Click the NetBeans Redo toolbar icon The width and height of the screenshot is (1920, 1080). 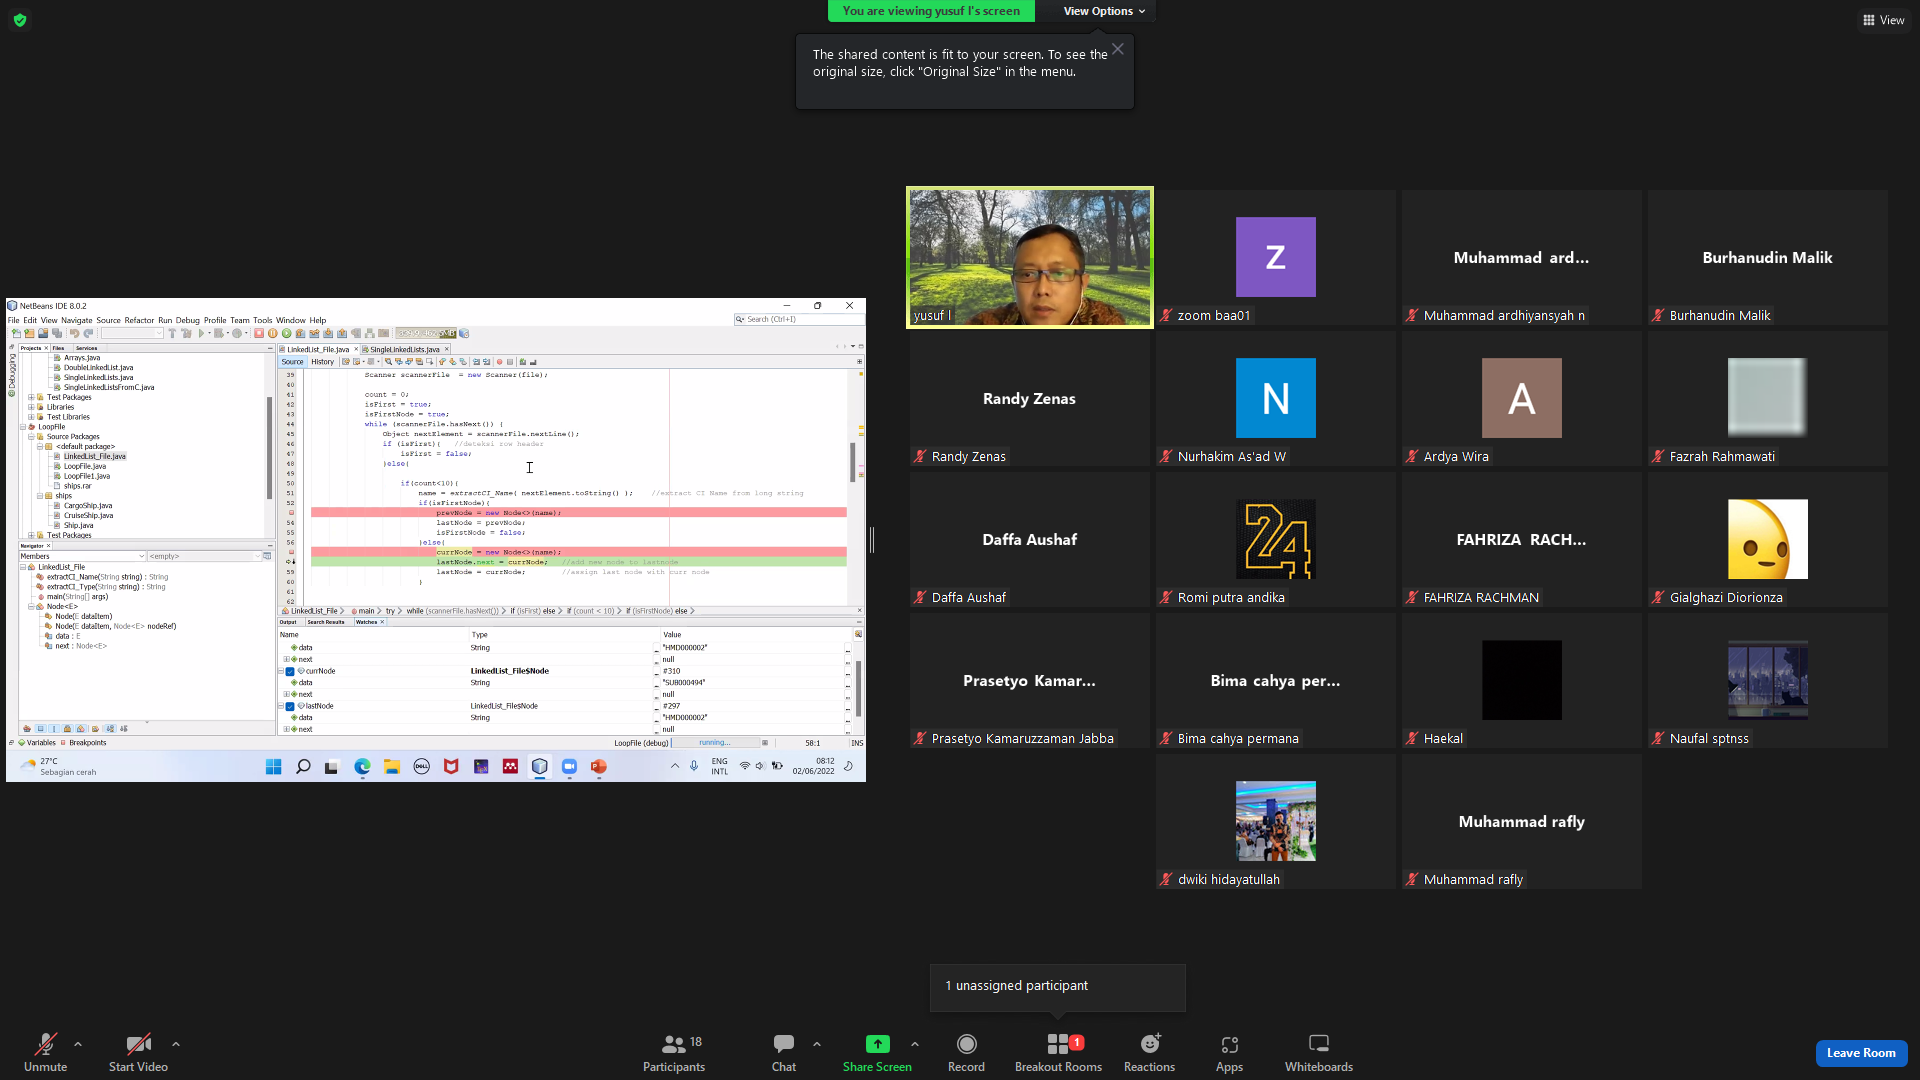tap(88, 334)
